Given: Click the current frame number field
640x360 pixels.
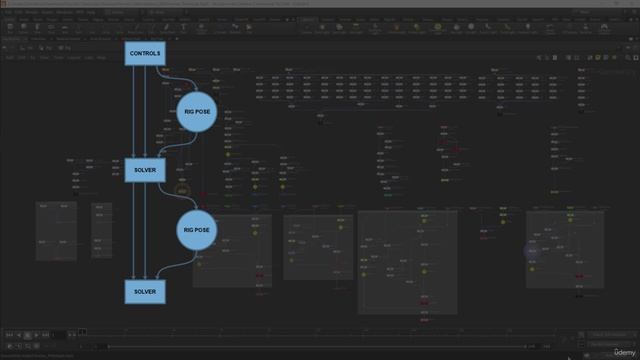Looking at the screenshot, I should [x=59, y=335].
